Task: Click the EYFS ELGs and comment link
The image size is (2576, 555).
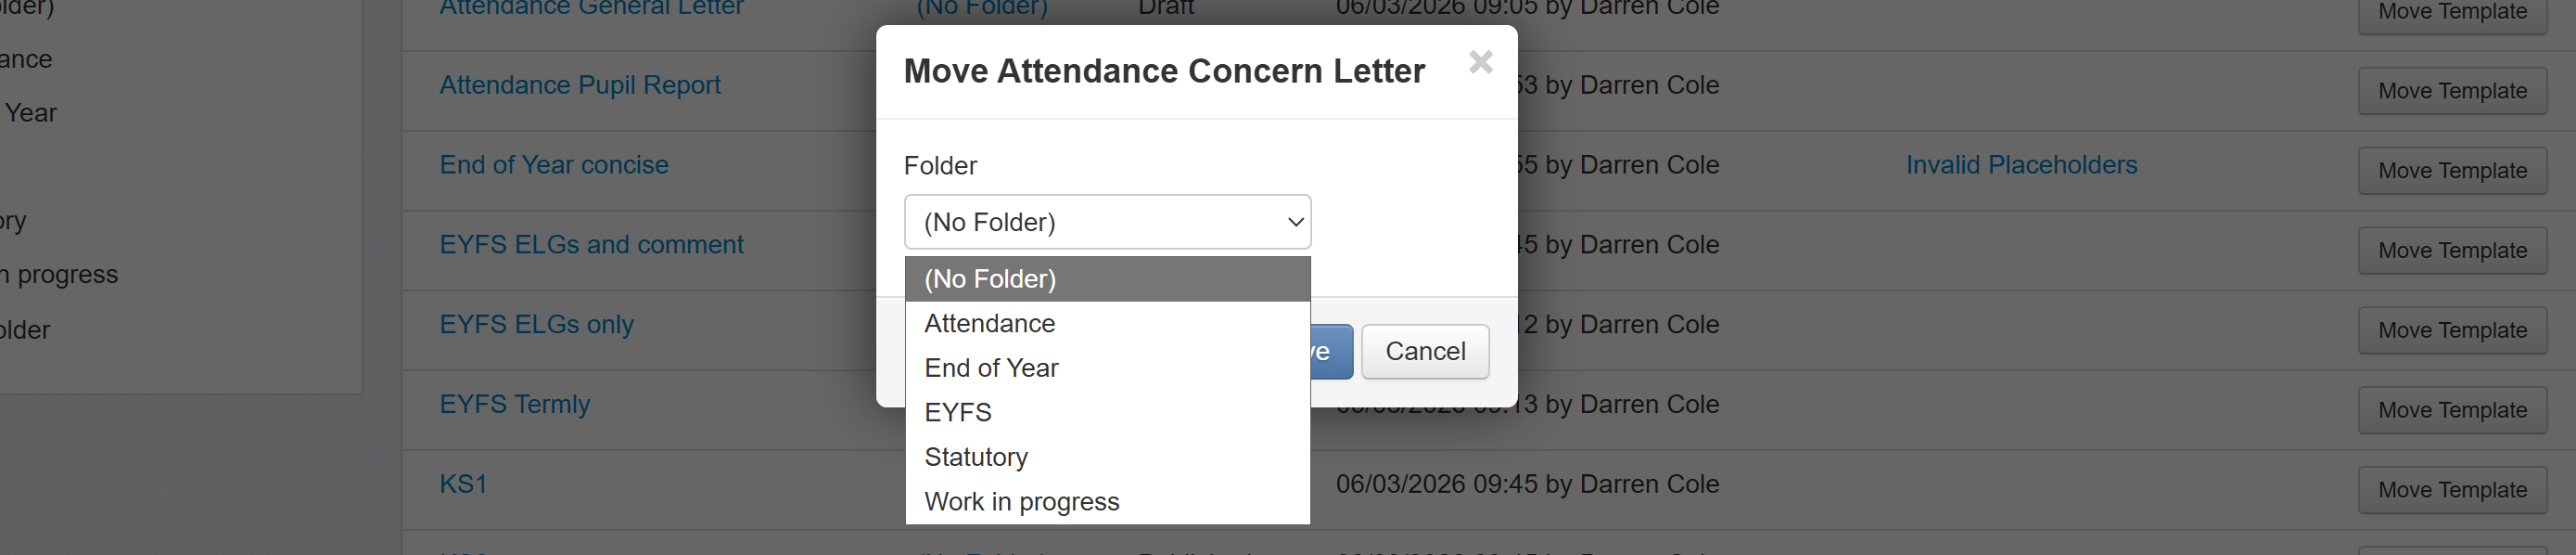Action: click(x=591, y=245)
